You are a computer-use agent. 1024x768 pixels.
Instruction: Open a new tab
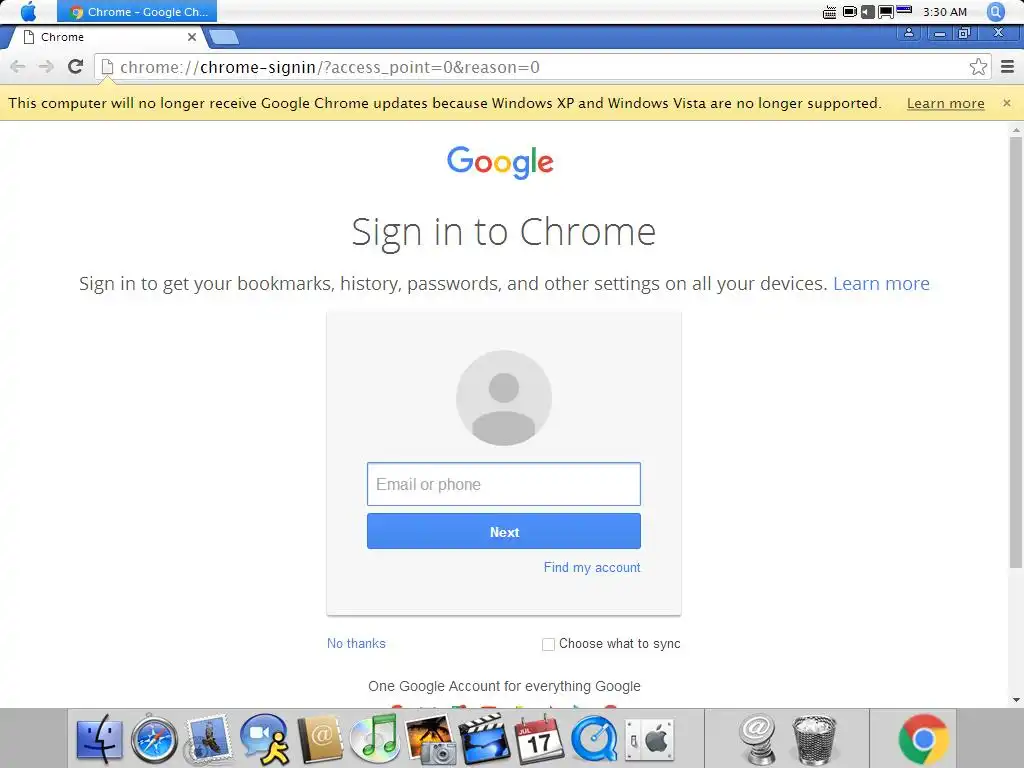point(224,37)
